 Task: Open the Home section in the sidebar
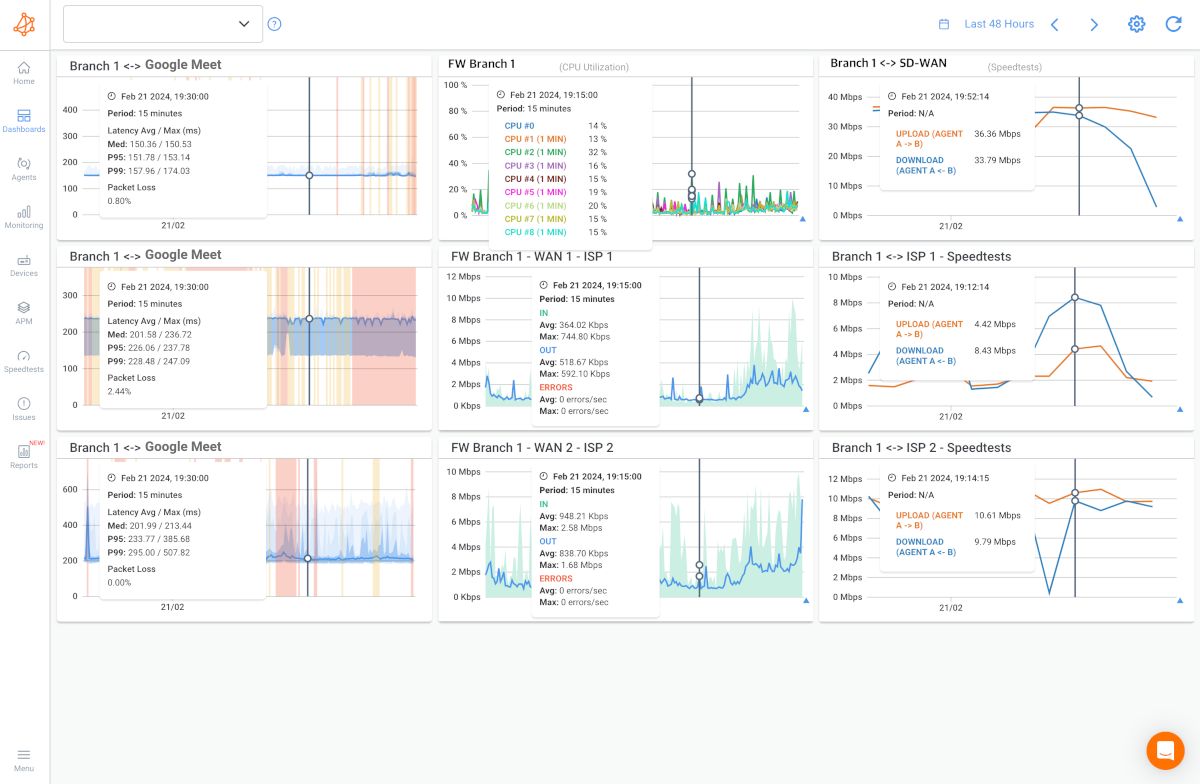(x=24, y=72)
